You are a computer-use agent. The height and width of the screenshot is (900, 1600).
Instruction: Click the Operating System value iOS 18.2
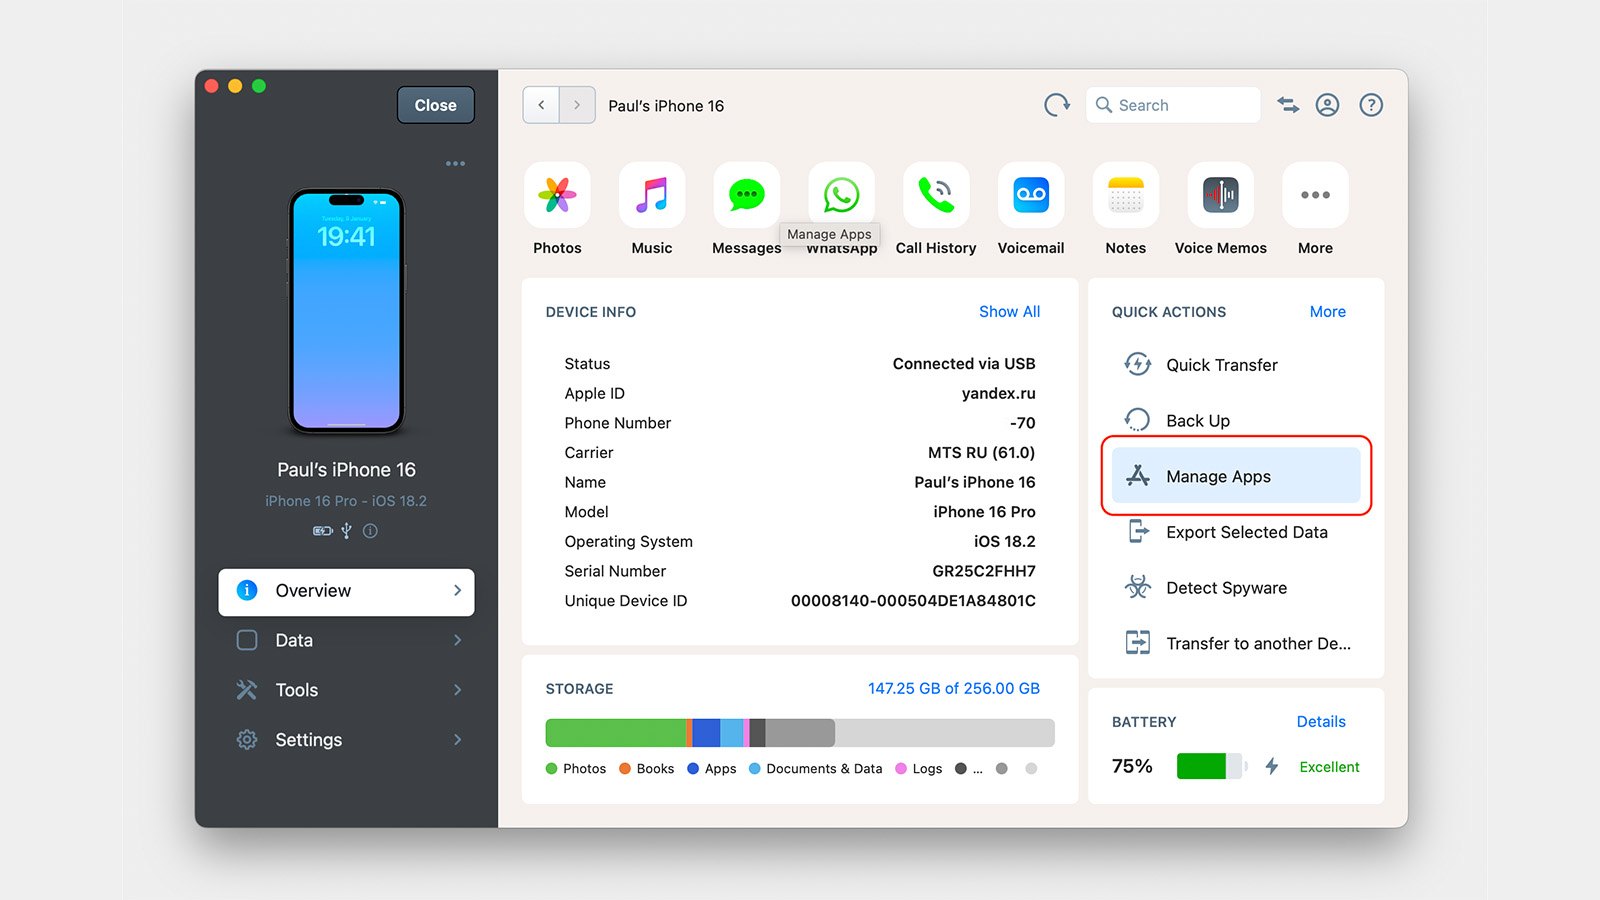(1005, 542)
